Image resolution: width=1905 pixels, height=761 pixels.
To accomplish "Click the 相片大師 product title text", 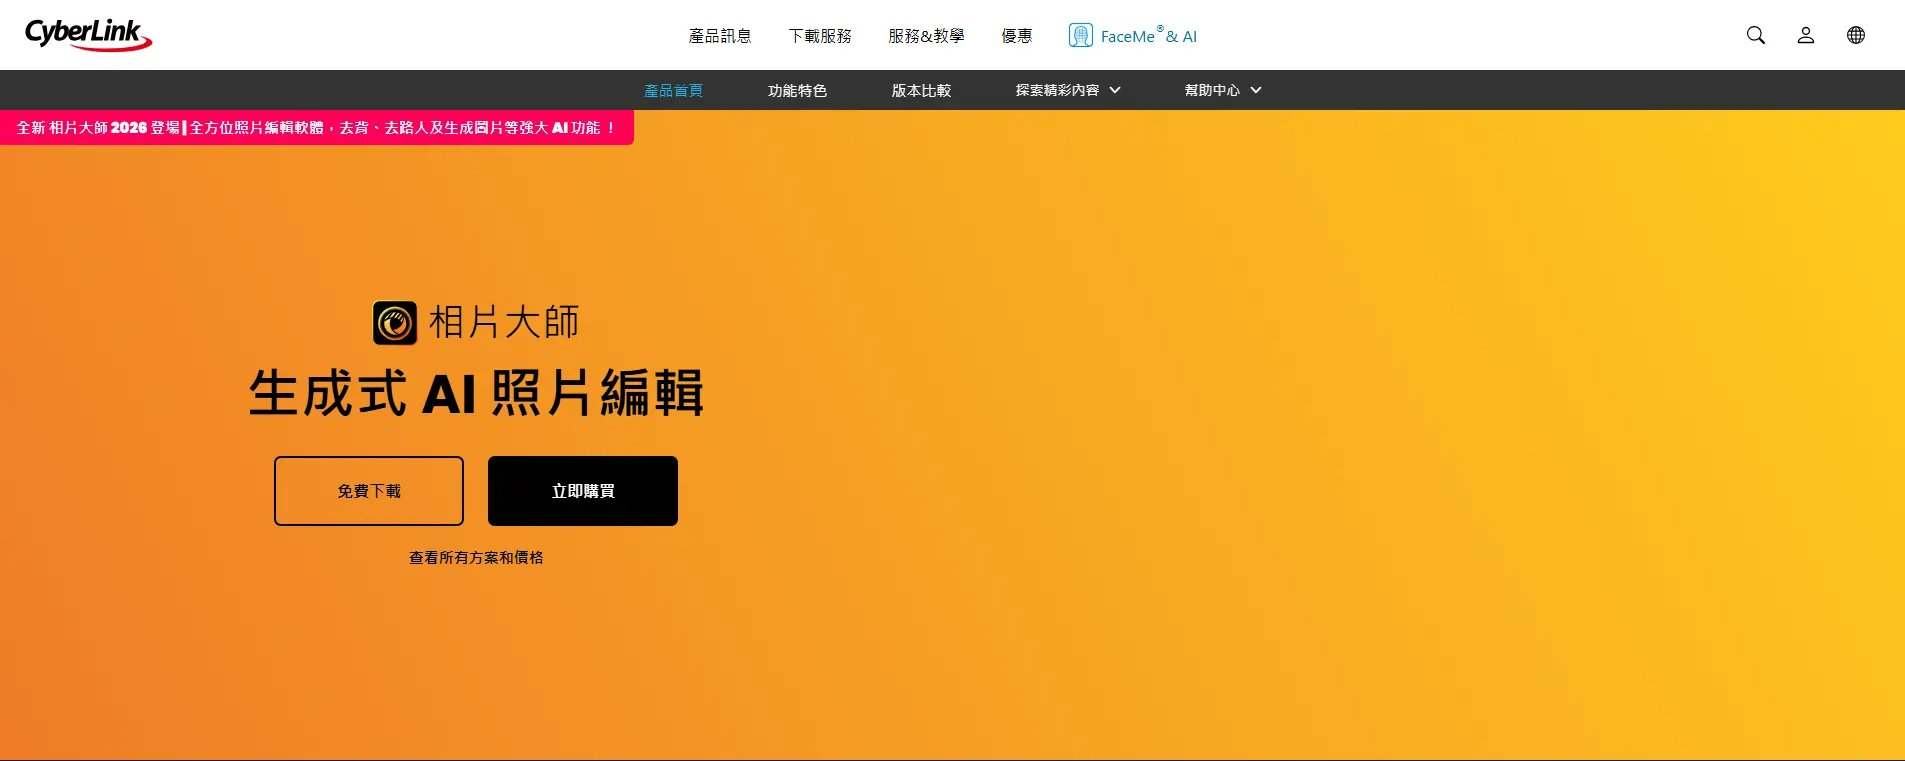I will coord(504,323).
